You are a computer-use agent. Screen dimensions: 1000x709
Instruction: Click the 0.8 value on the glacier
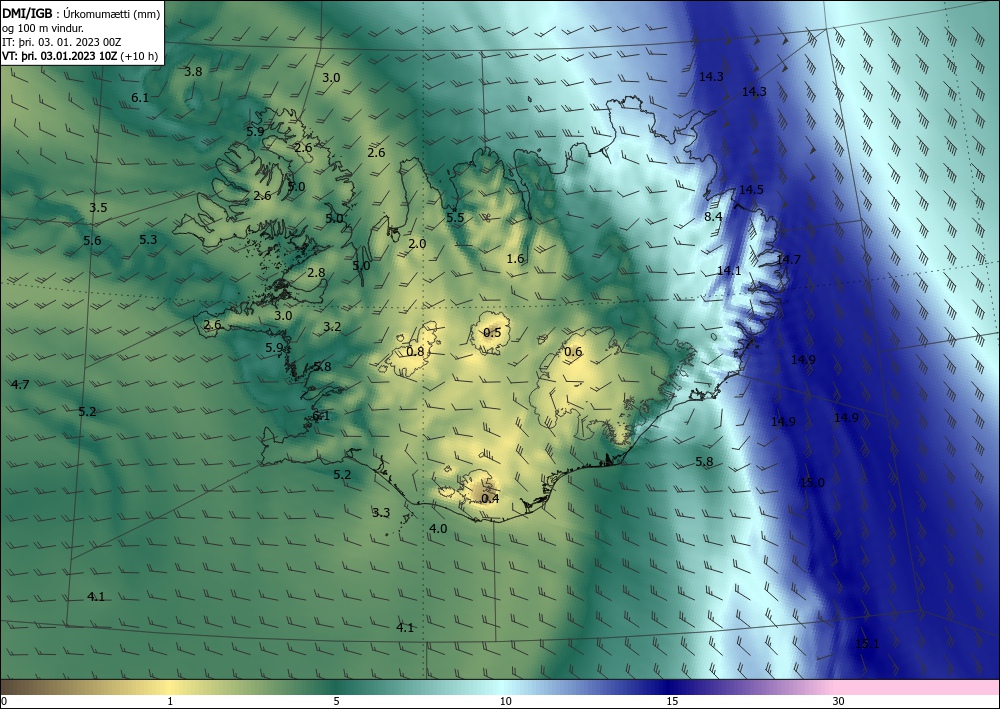[415, 351]
